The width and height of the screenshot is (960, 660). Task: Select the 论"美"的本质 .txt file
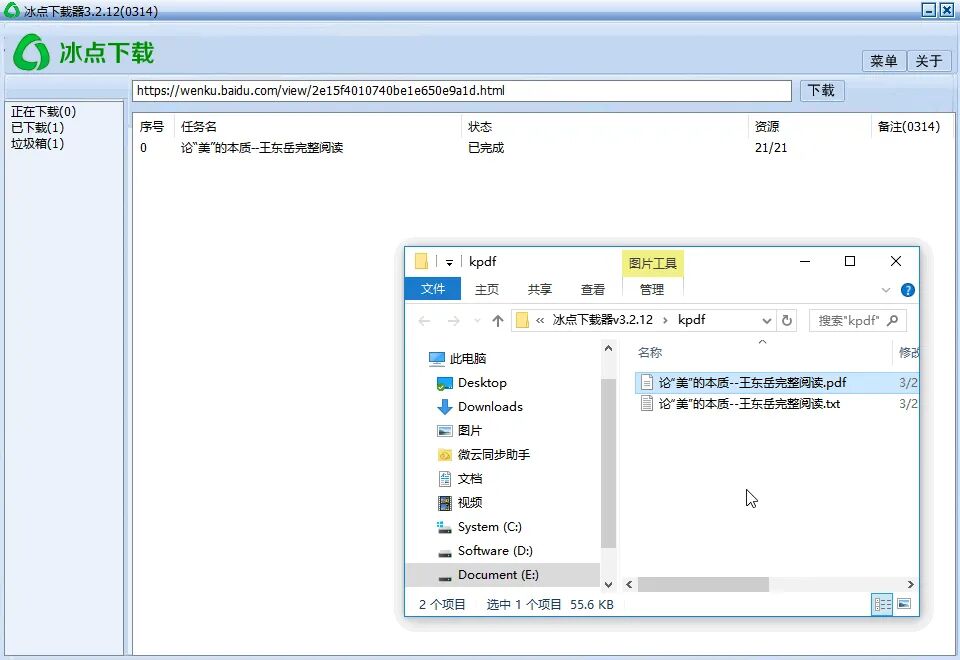pyautogui.click(x=749, y=403)
